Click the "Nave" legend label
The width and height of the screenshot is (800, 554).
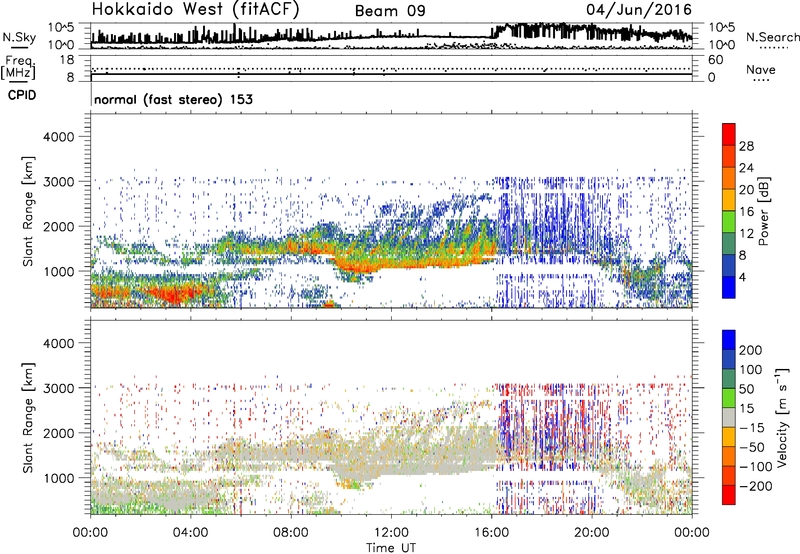(x=761, y=70)
